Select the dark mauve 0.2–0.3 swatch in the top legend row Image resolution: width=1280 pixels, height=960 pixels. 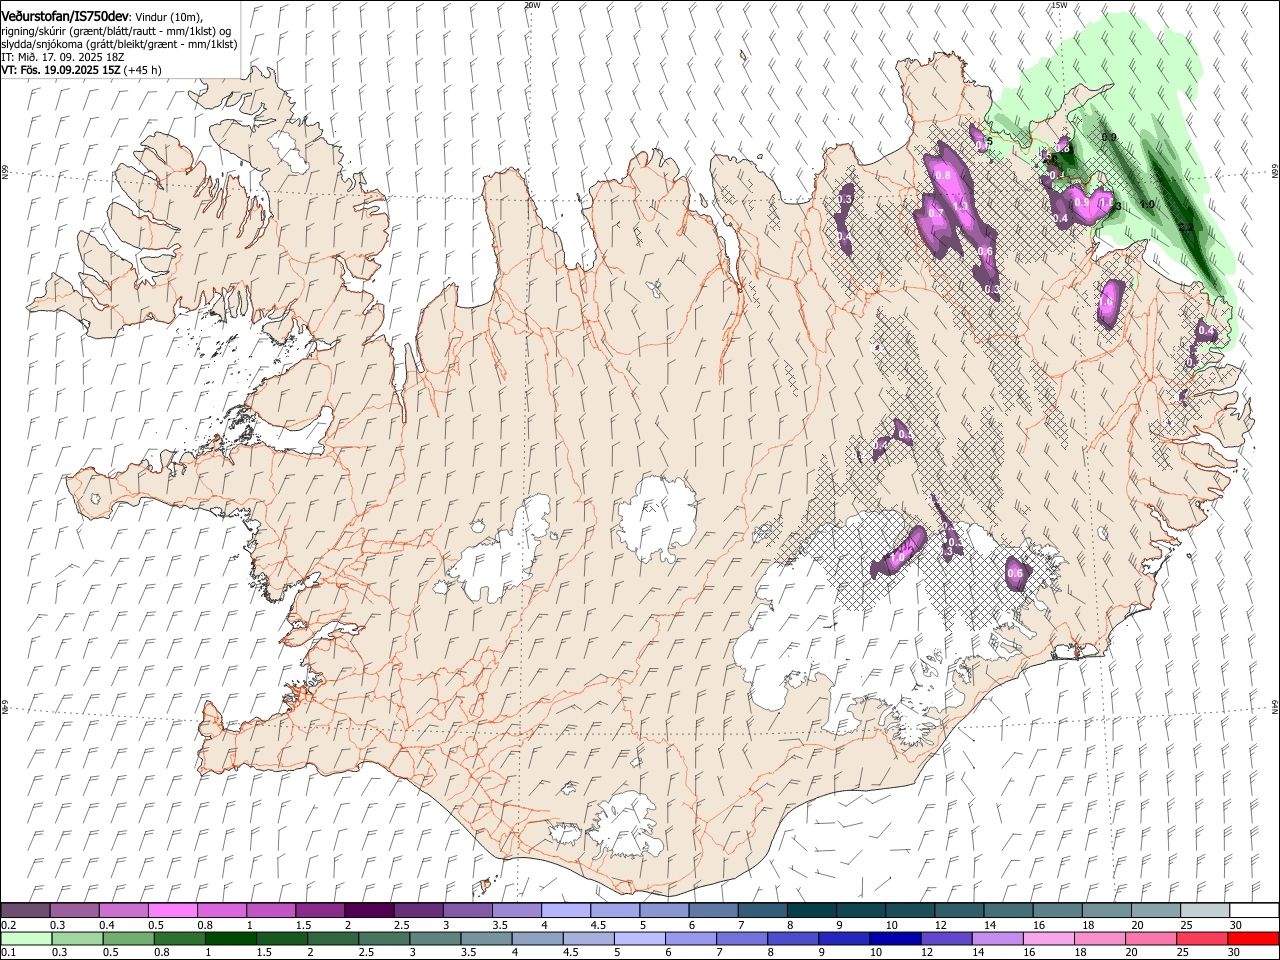click(x=26, y=911)
